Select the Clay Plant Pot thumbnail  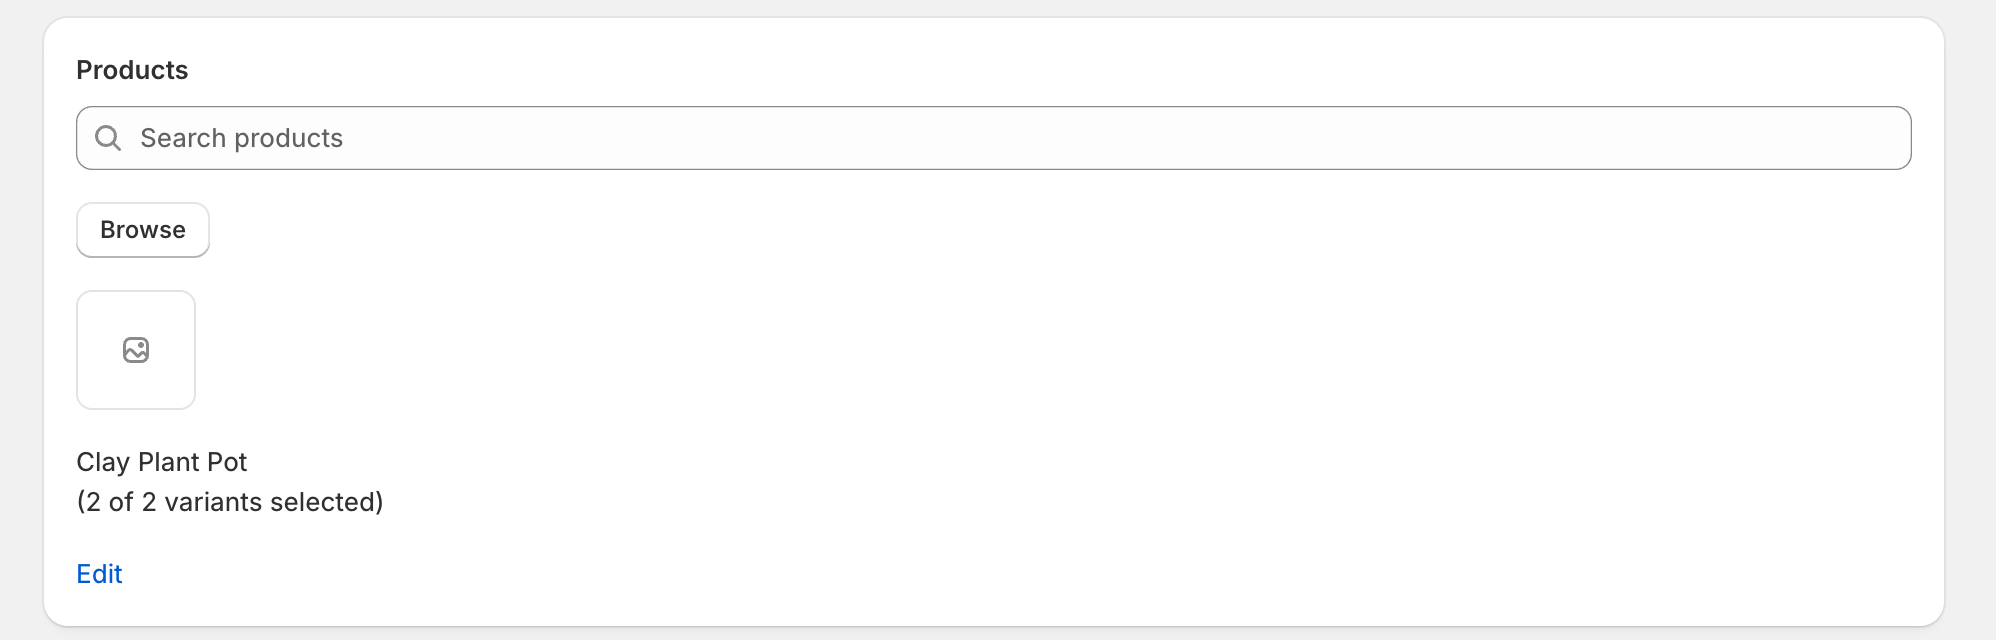click(x=136, y=350)
